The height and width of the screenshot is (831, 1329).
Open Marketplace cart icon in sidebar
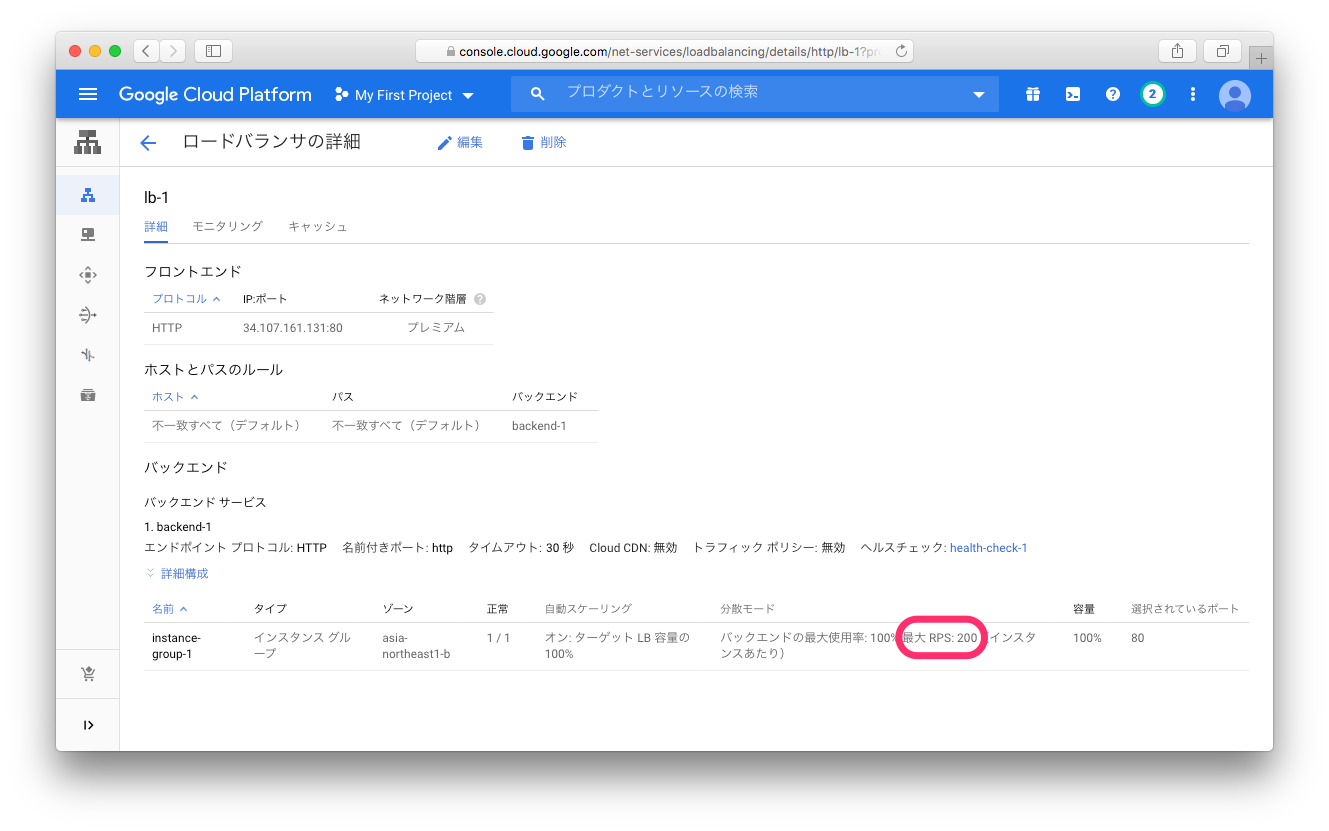tap(88, 674)
